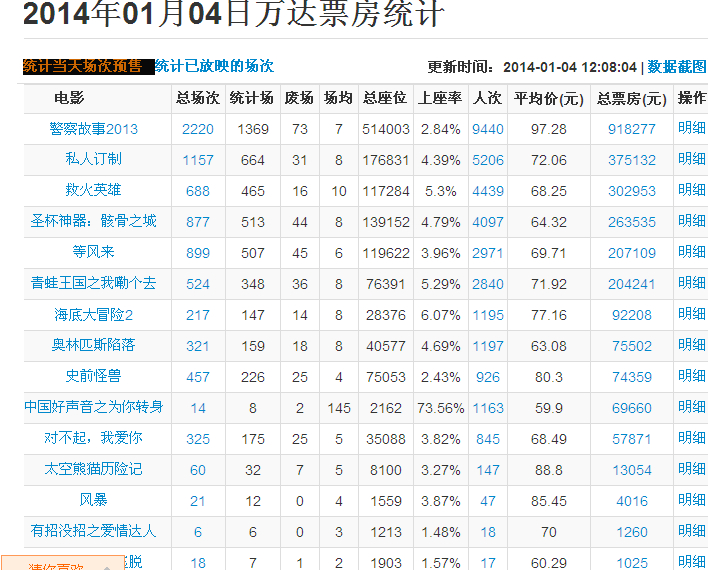This screenshot has height=570, width=708.
Task: Click box office total 92208
Action: (632, 315)
